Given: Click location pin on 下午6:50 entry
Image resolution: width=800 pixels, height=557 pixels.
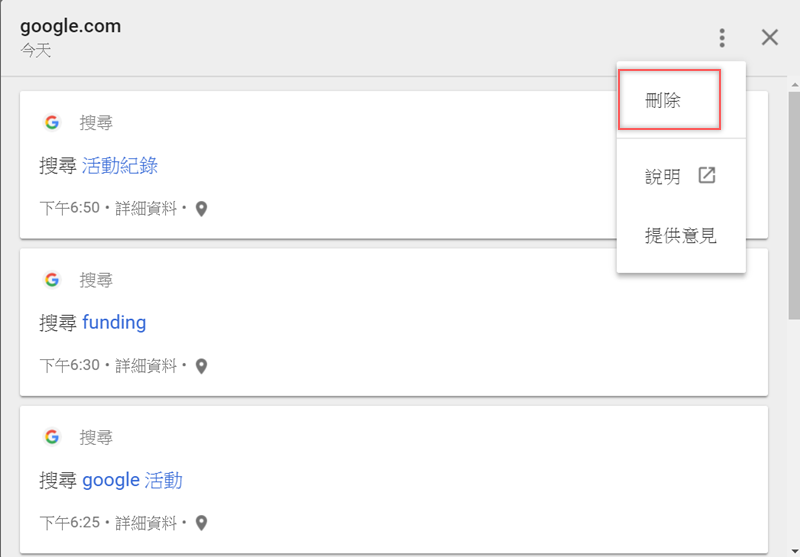Looking at the screenshot, I should click(x=201, y=209).
